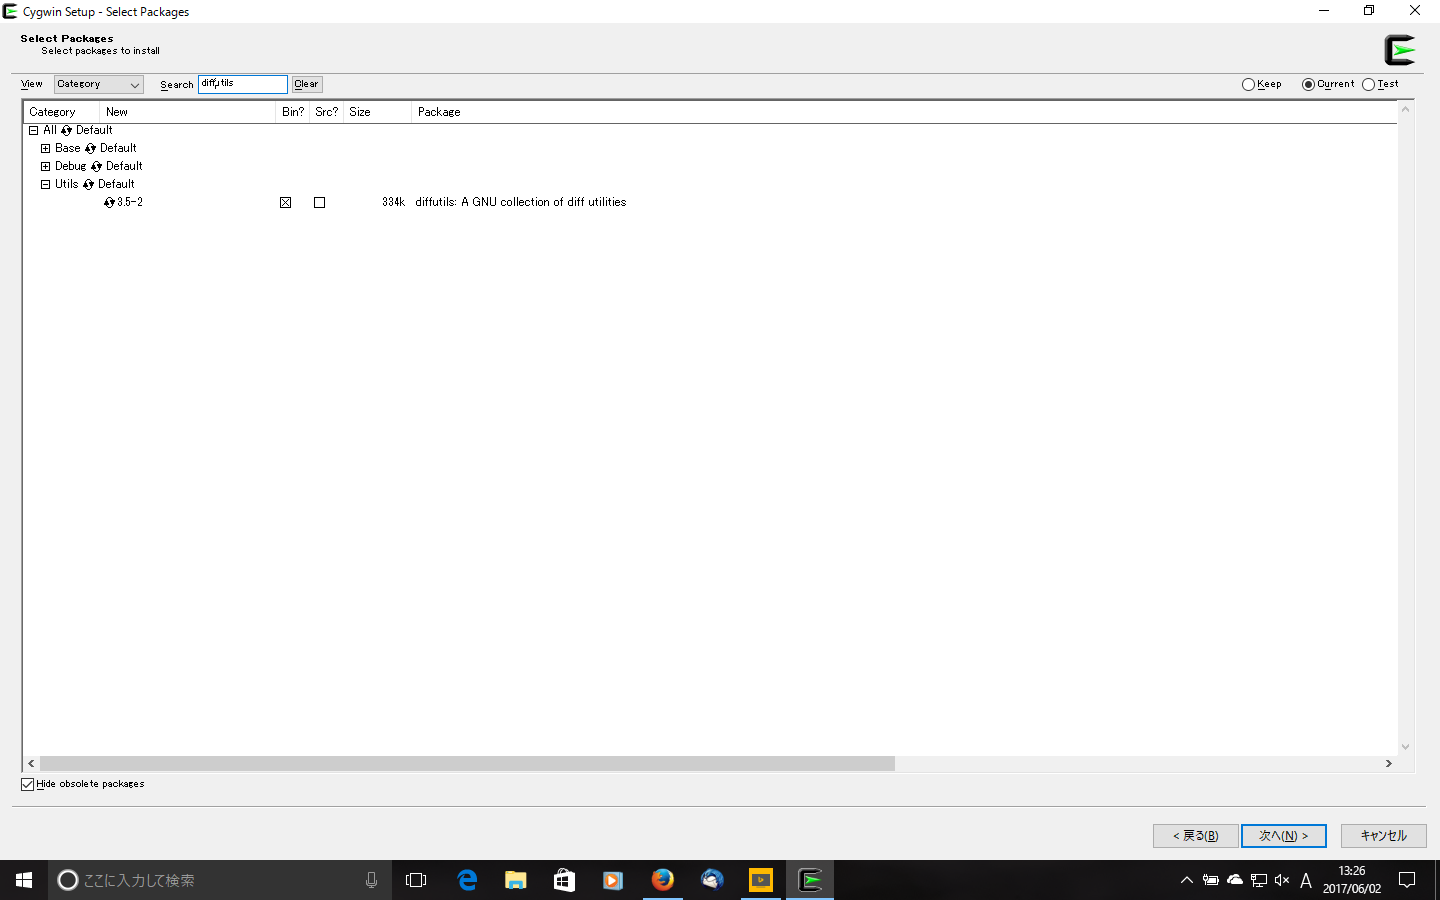Click cycle icon beside version 3.5-2

[x=109, y=202]
